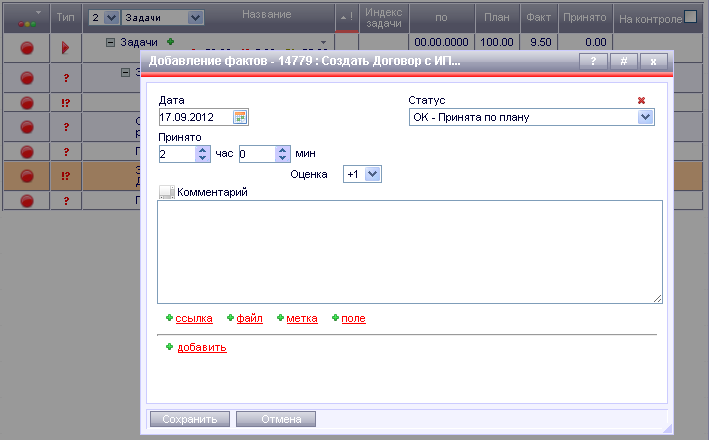Click the help question mark button in dialog title

pyautogui.click(x=594, y=61)
